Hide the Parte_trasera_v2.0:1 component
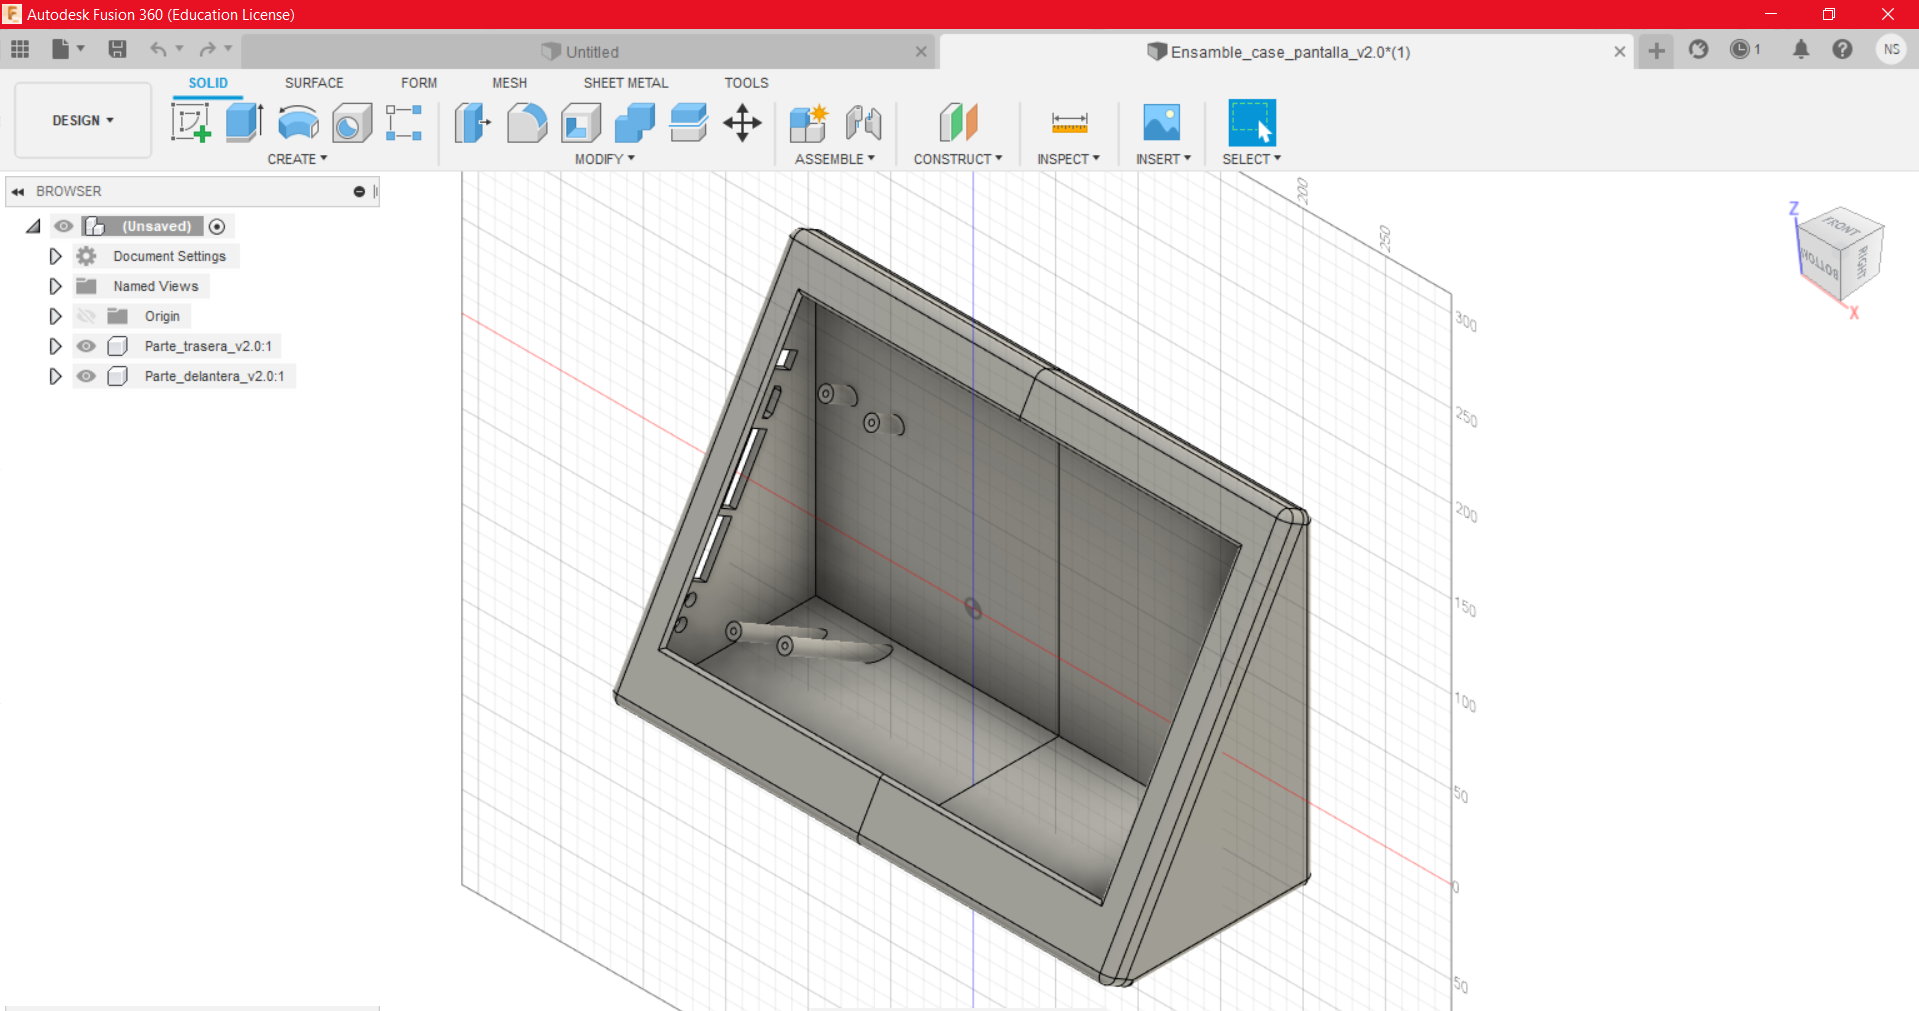The image size is (1919, 1011). tap(86, 346)
